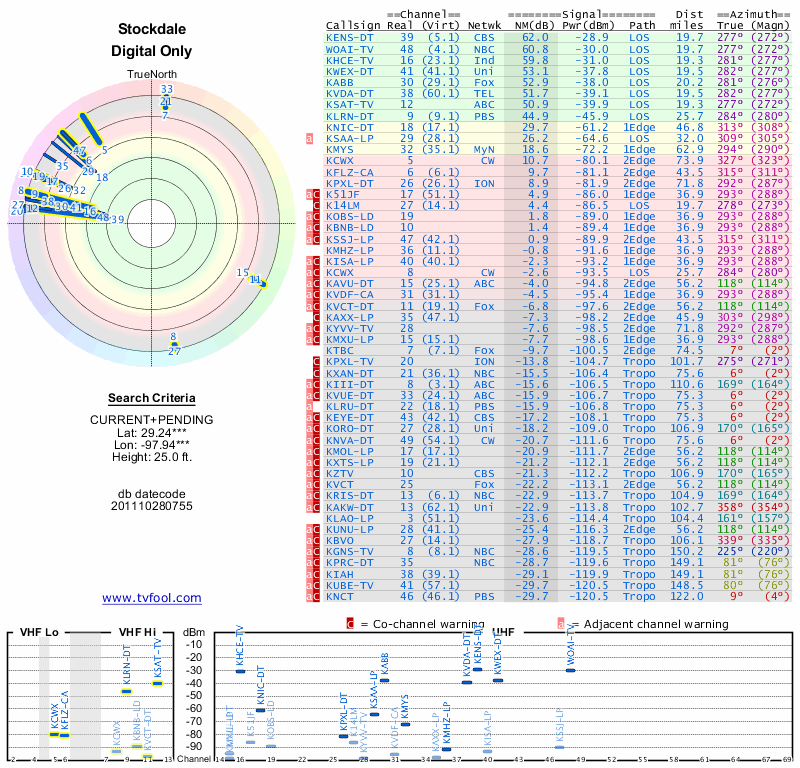Viewport: 800px width, 768px height.
Task: Click the VHF Lo chart label
Action: coord(39,632)
